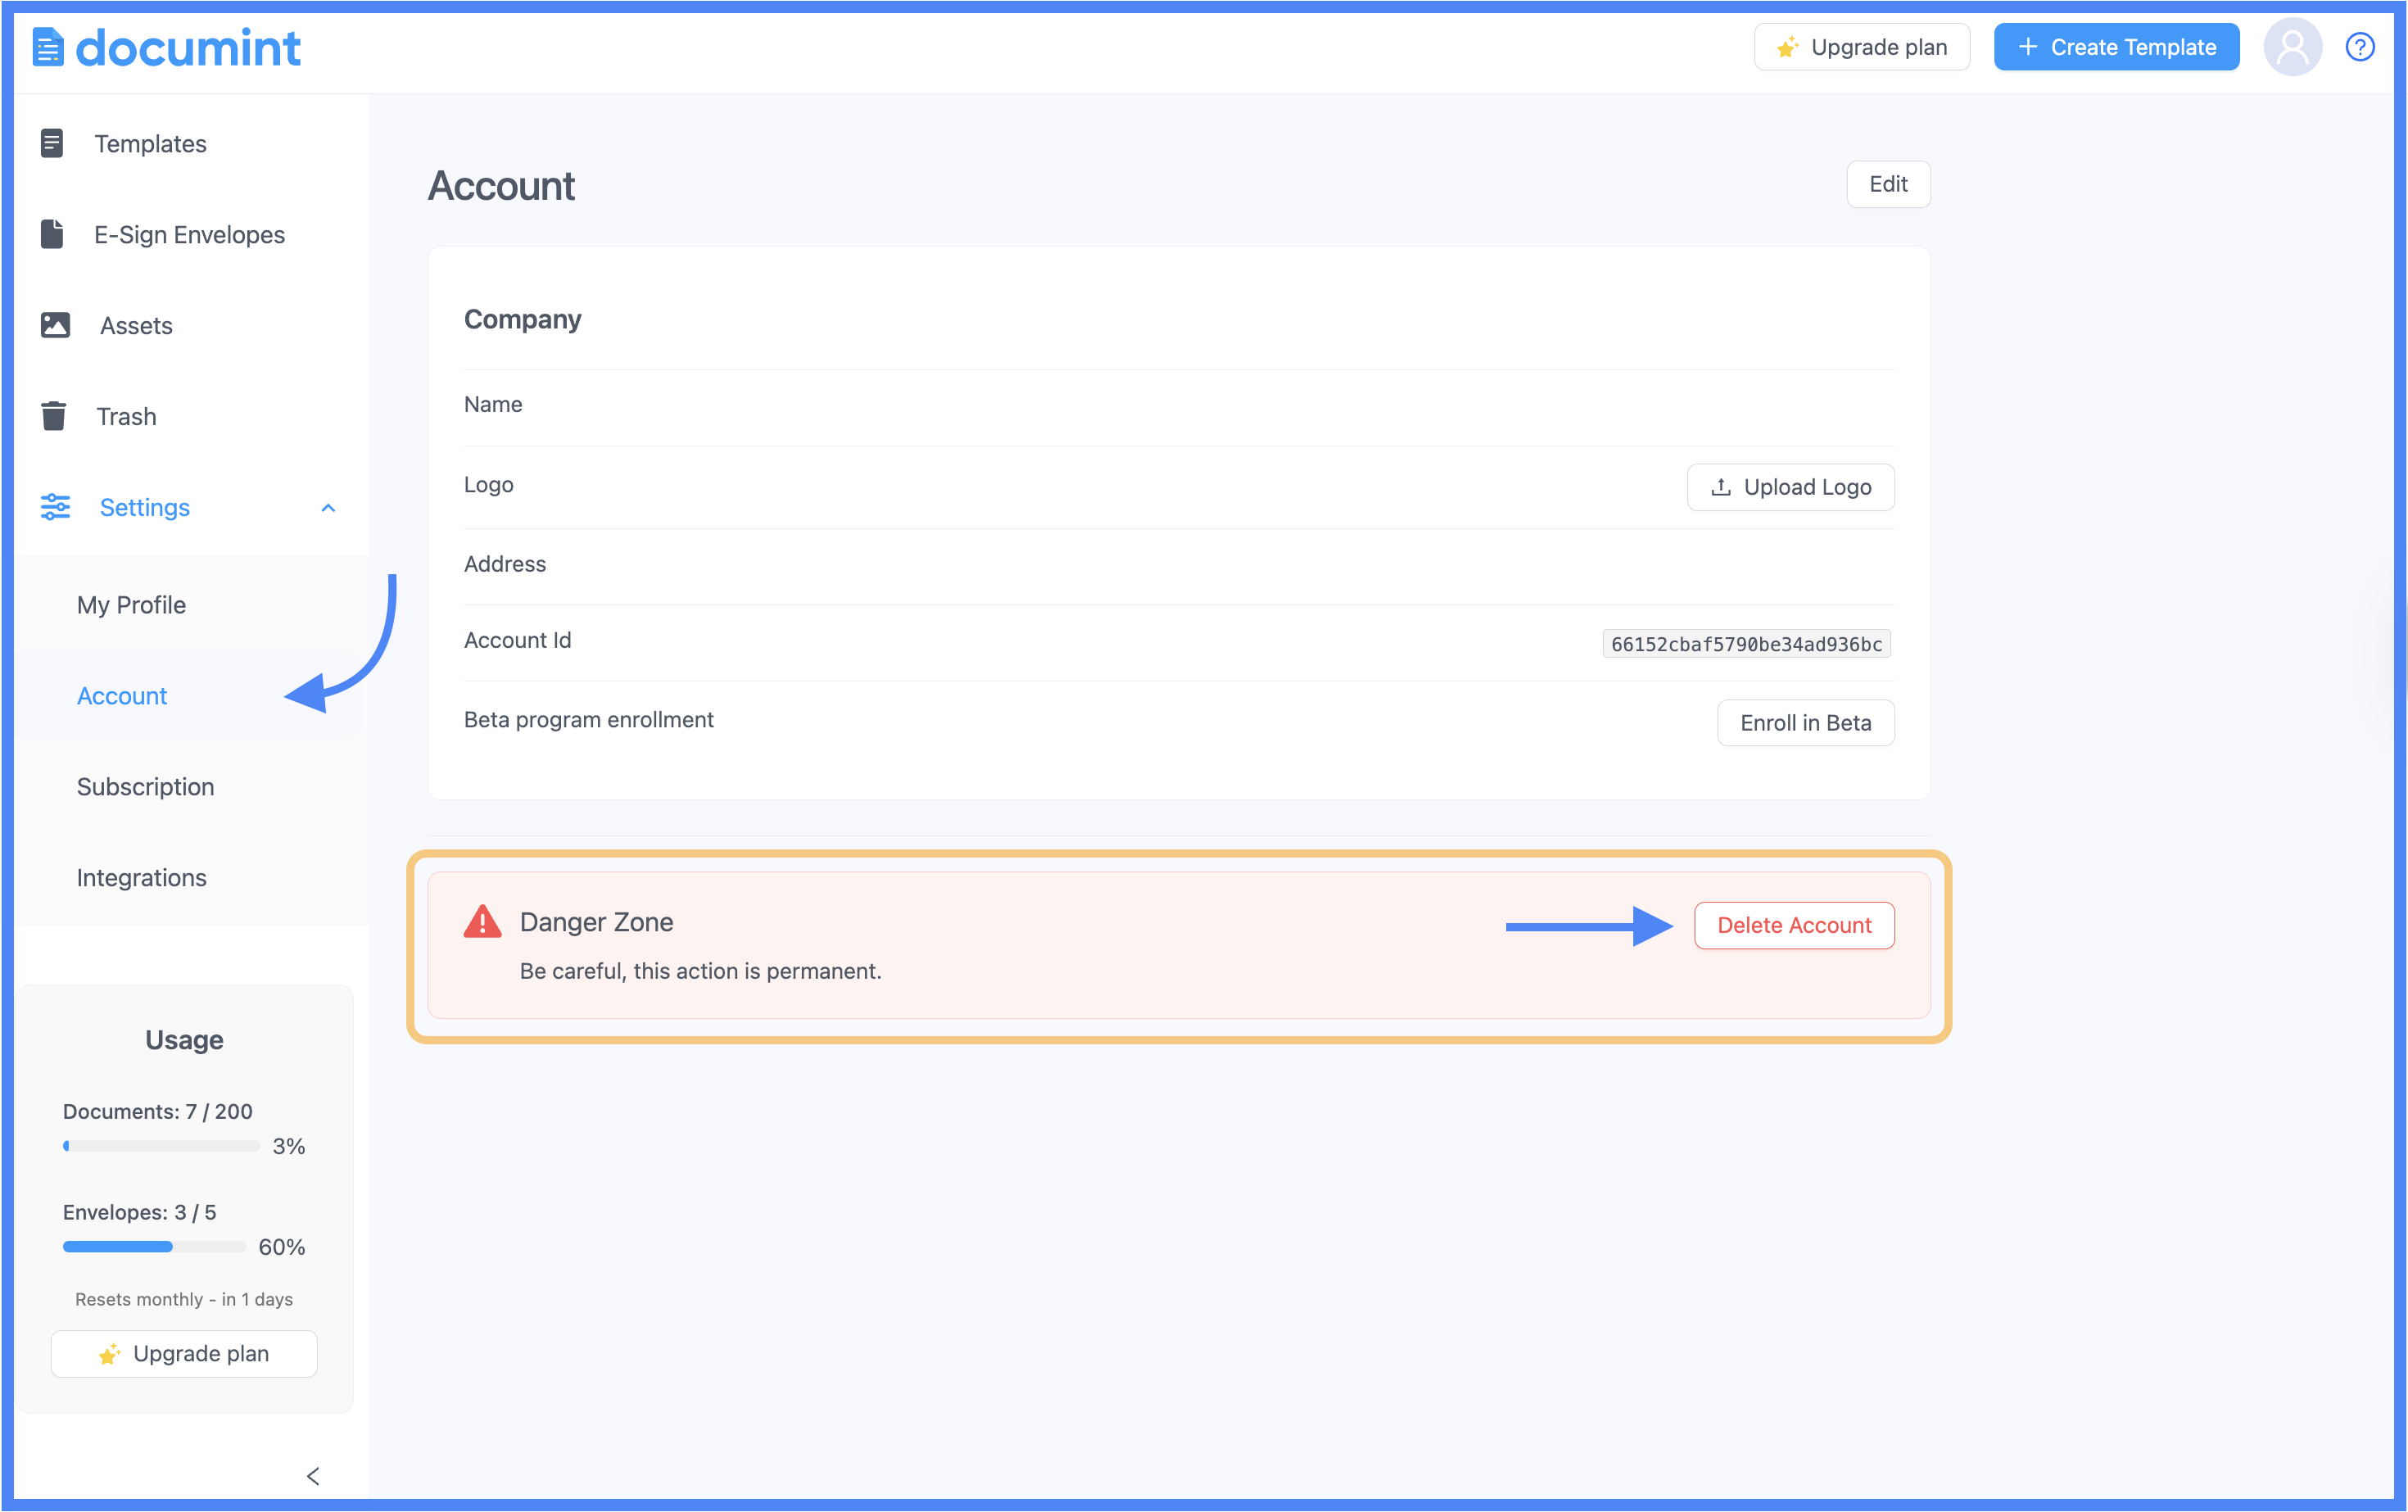Click the Edit account button
The image size is (2408, 1512).
pyautogui.click(x=1887, y=184)
